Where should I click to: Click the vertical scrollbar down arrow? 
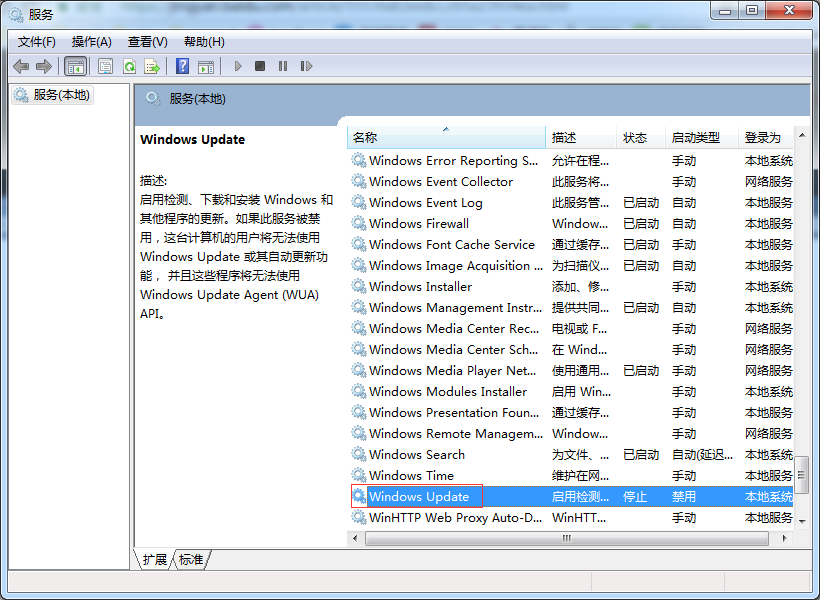coord(802,521)
